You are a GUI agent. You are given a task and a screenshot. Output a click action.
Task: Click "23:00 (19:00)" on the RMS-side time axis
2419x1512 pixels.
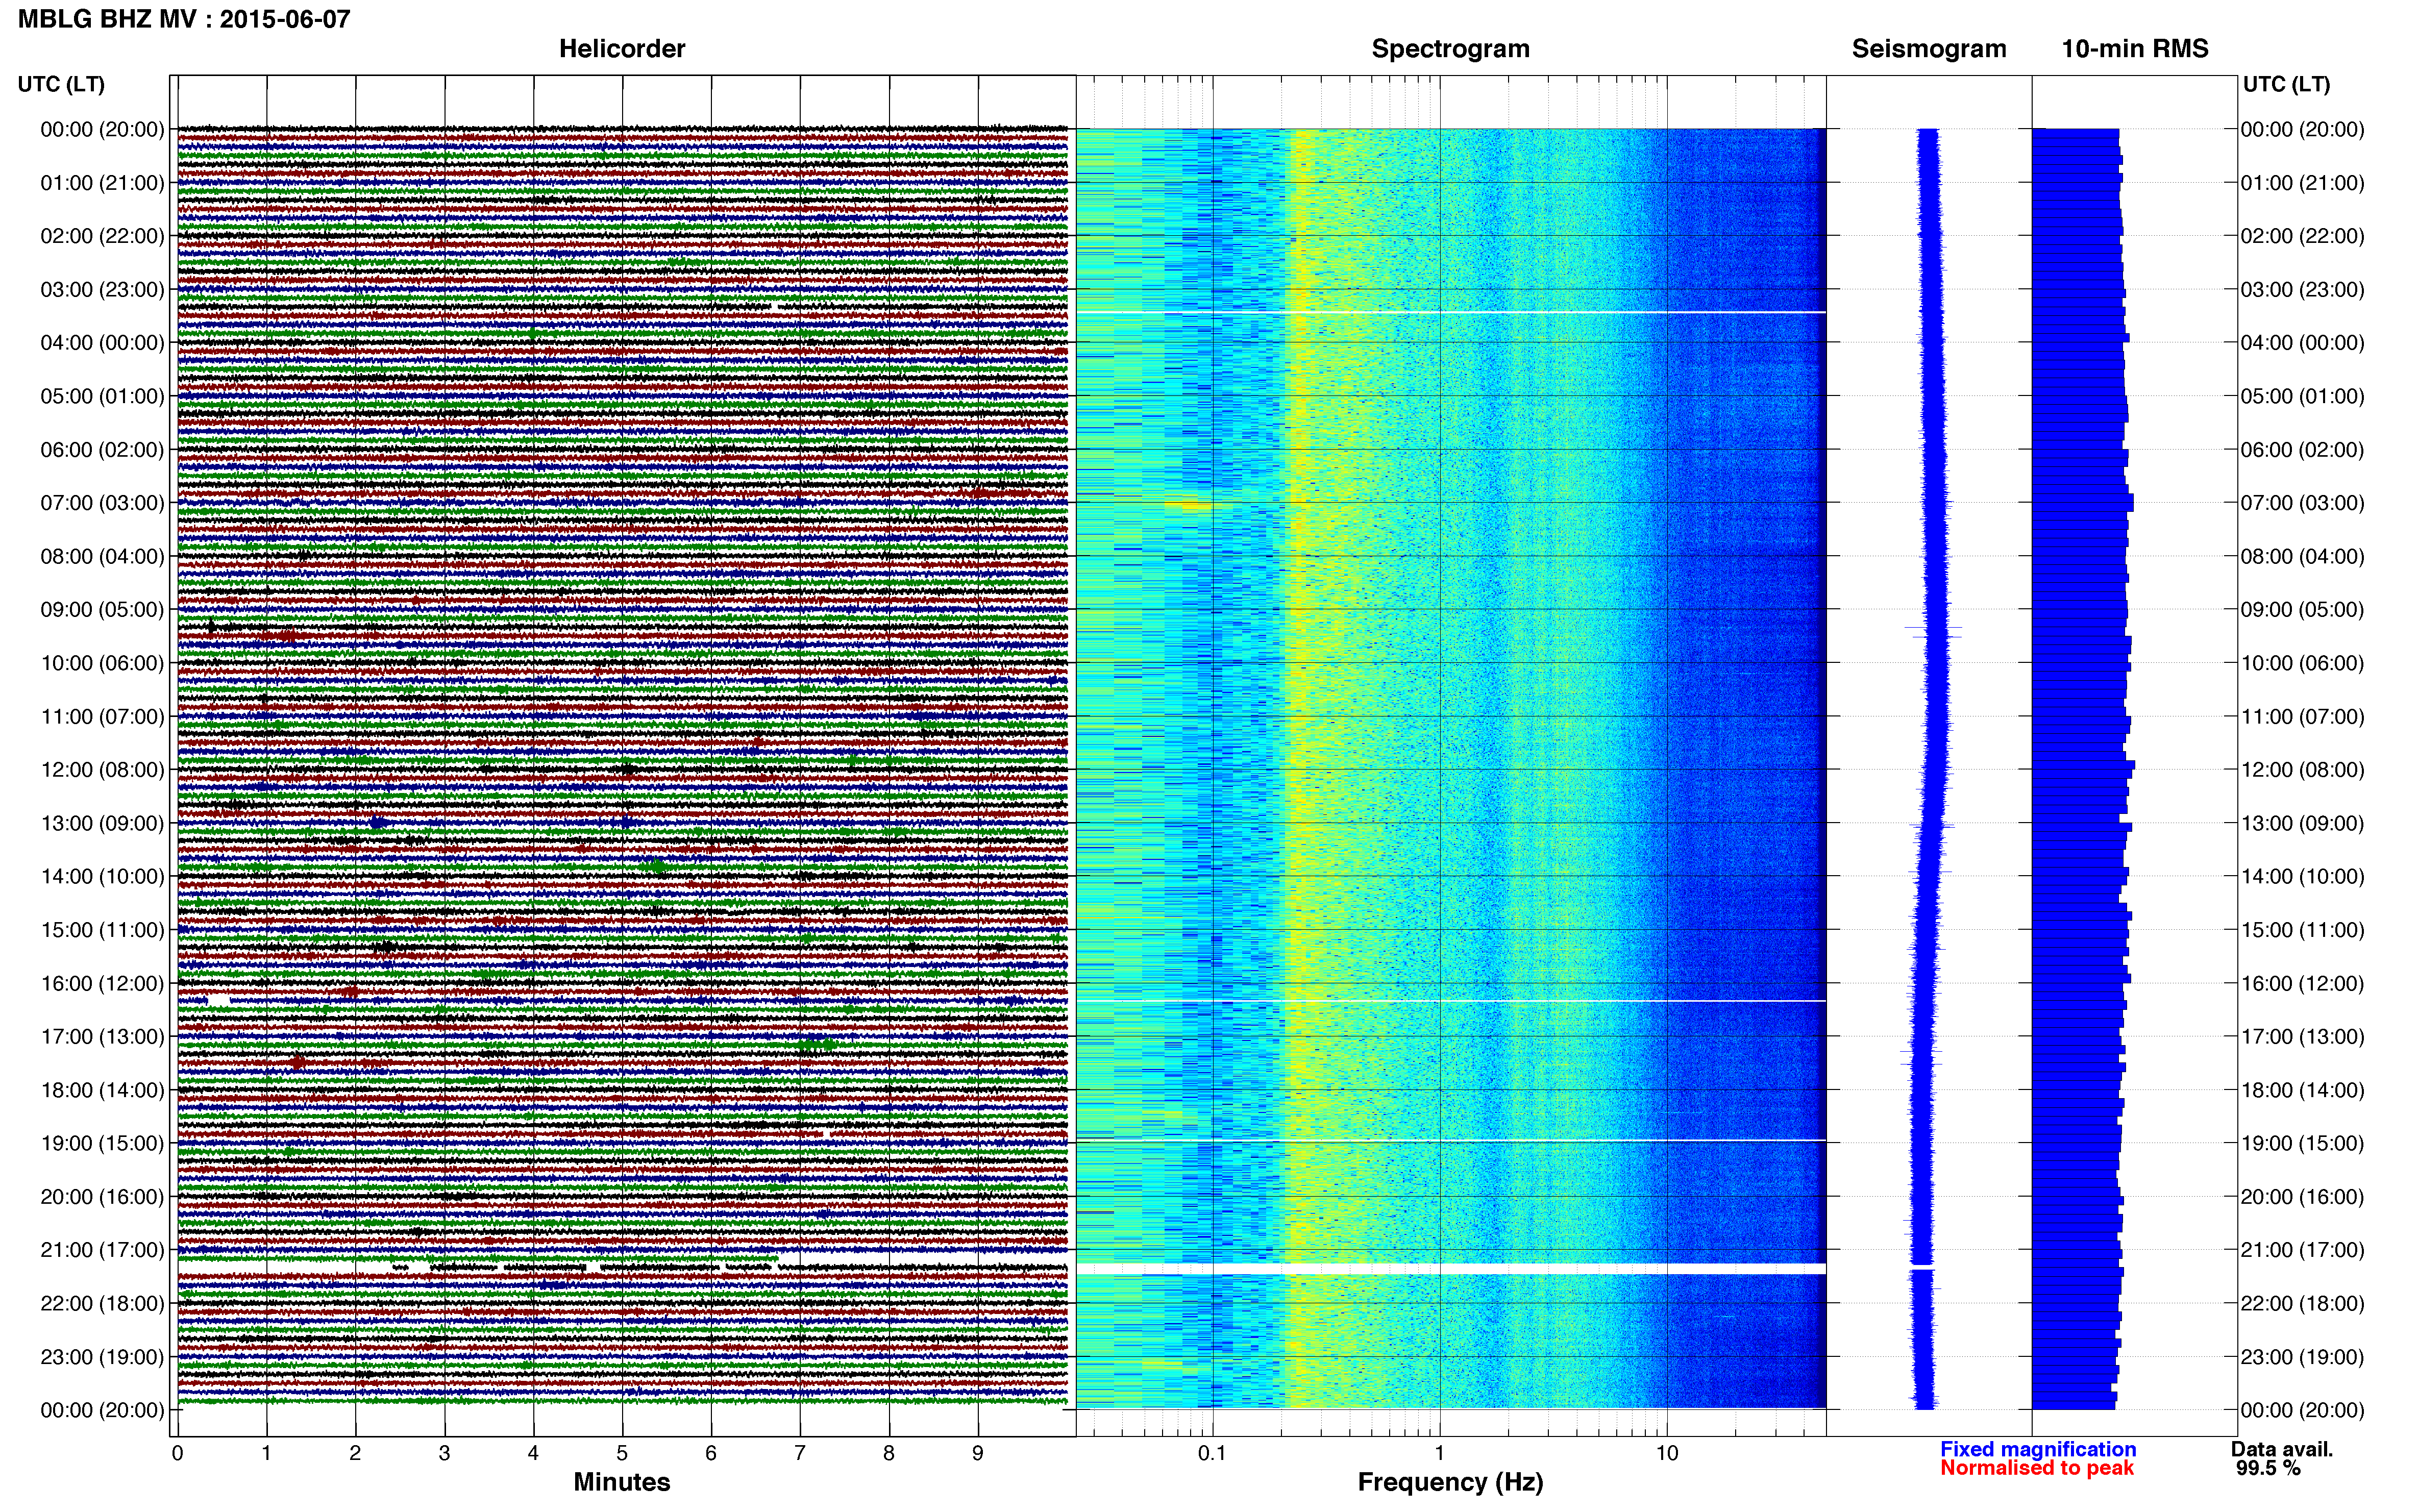coord(2303,1357)
